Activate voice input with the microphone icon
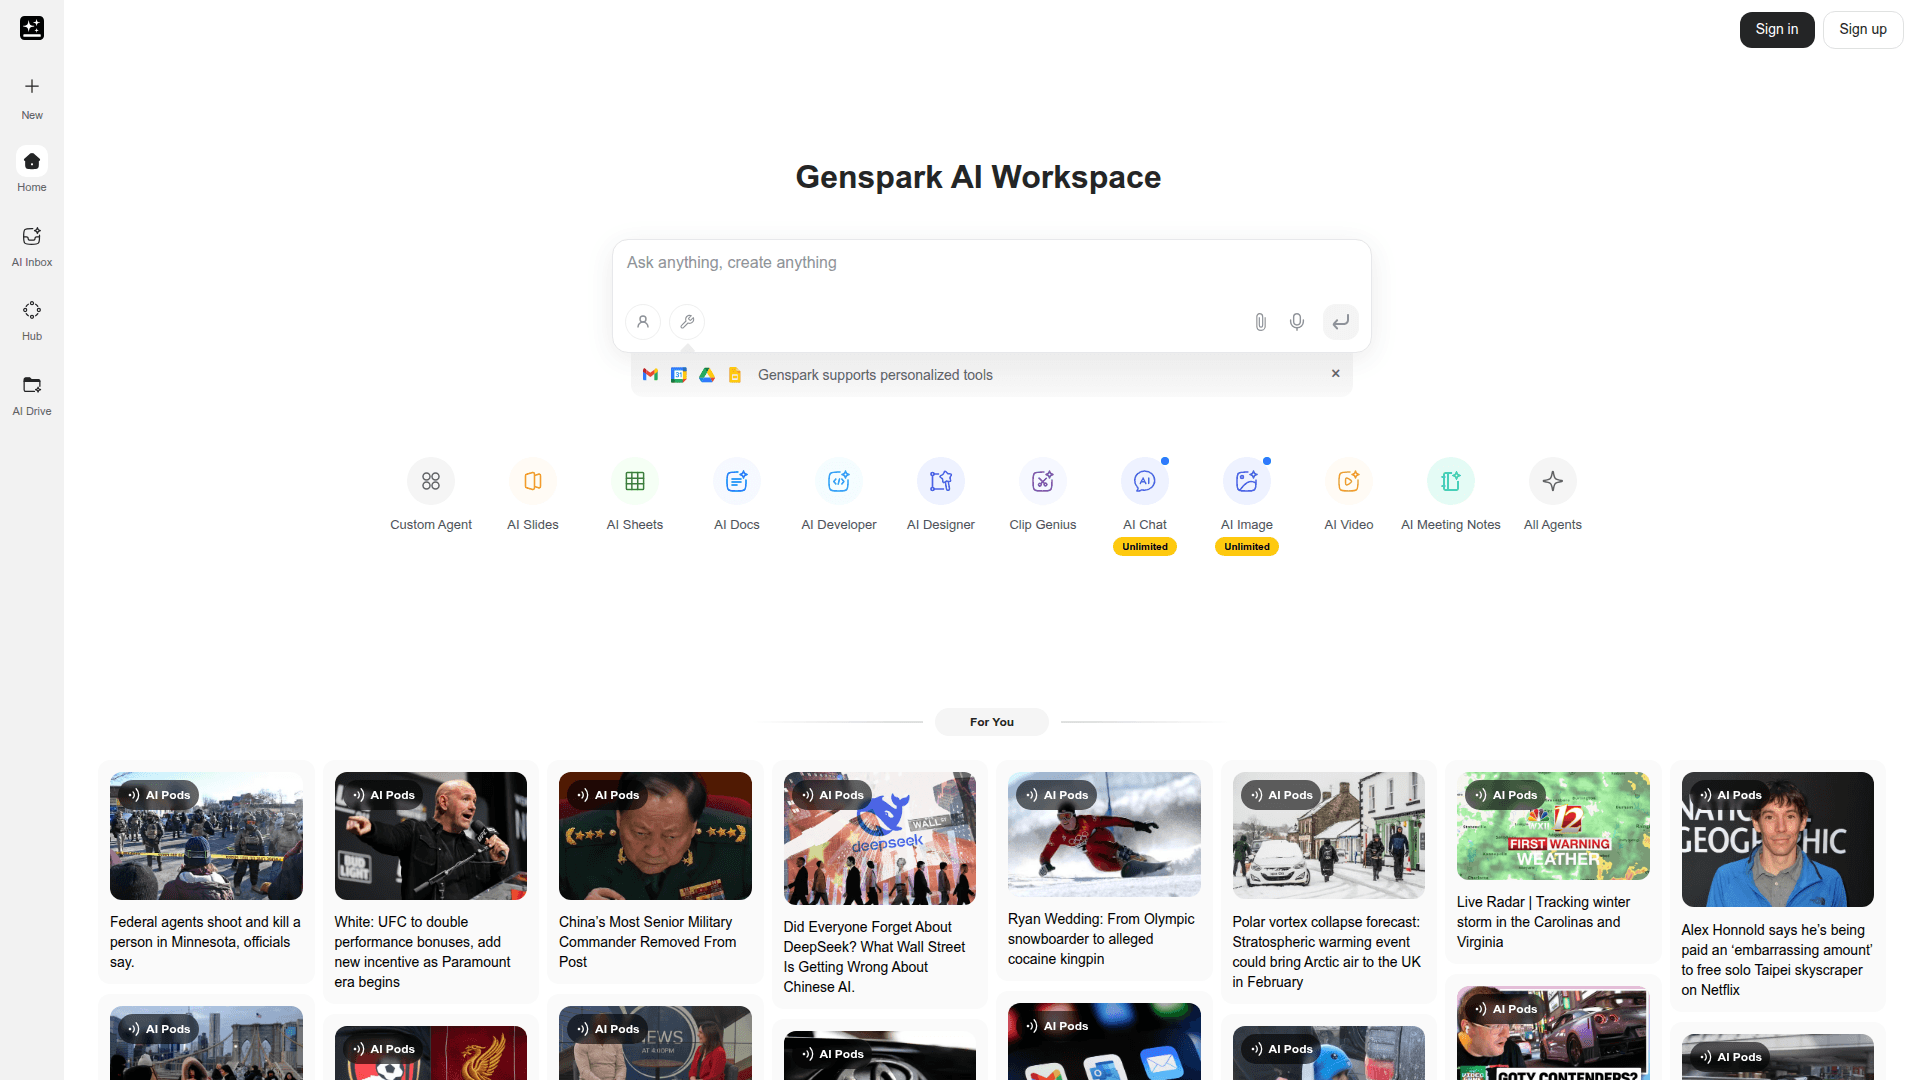The image size is (1920, 1080). coord(1297,322)
